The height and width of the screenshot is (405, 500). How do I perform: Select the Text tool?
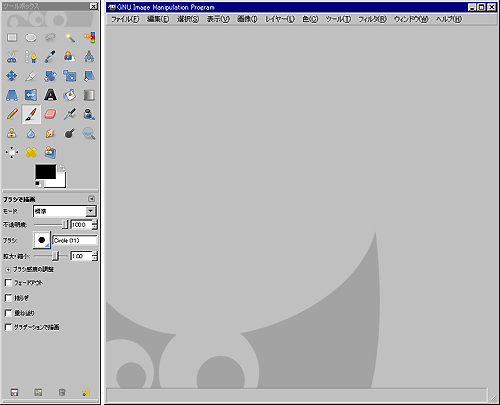pyautogui.click(x=50, y=95)
